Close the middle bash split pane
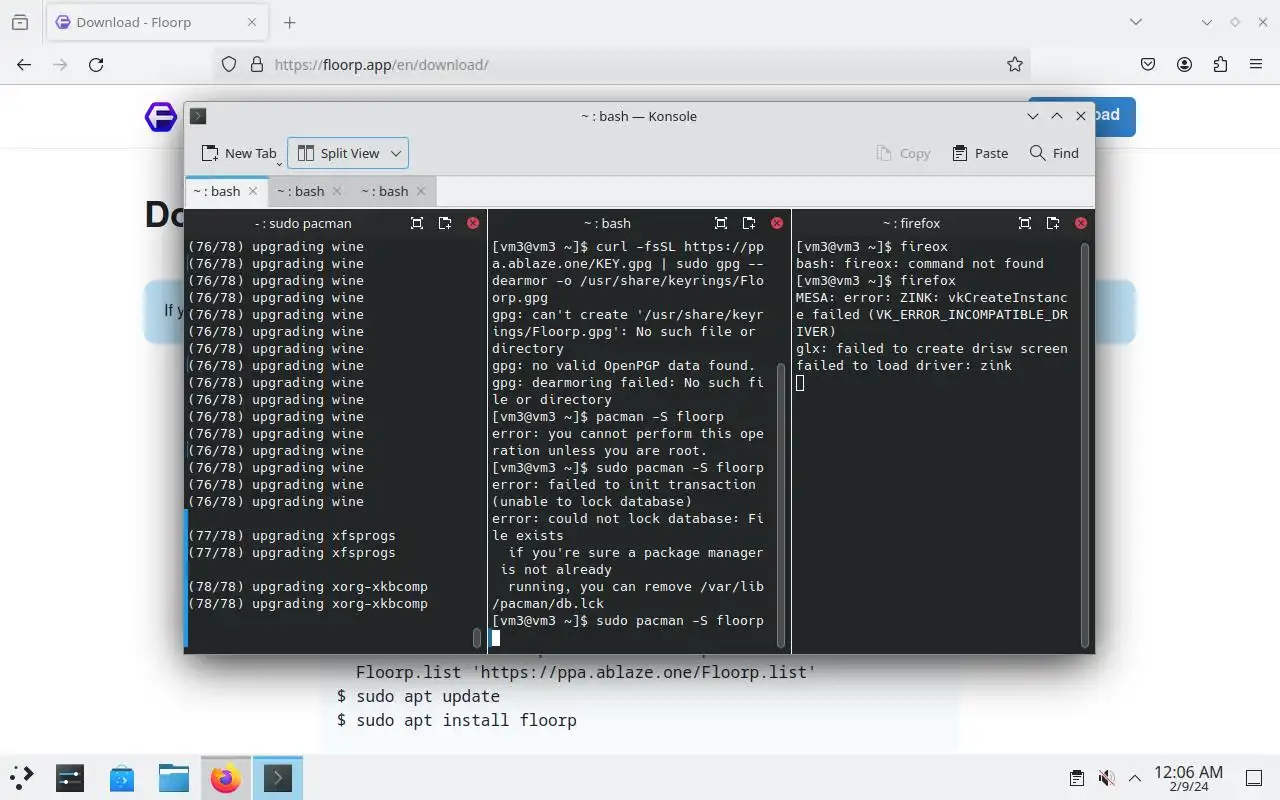Viewport: 1280px width, 800px height. tap(777, 223)
